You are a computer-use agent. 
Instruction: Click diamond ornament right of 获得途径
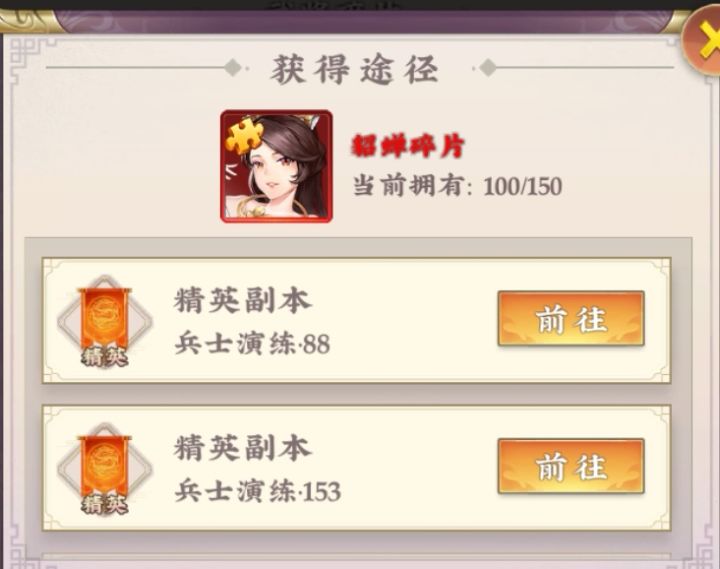point(487,68)
